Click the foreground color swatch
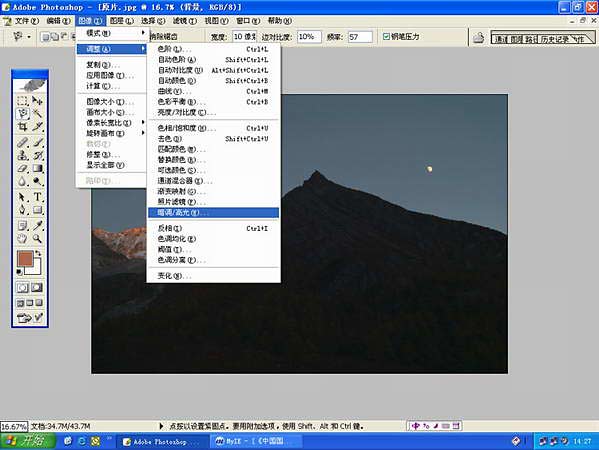The image size is (599, 450). (25, 259)
